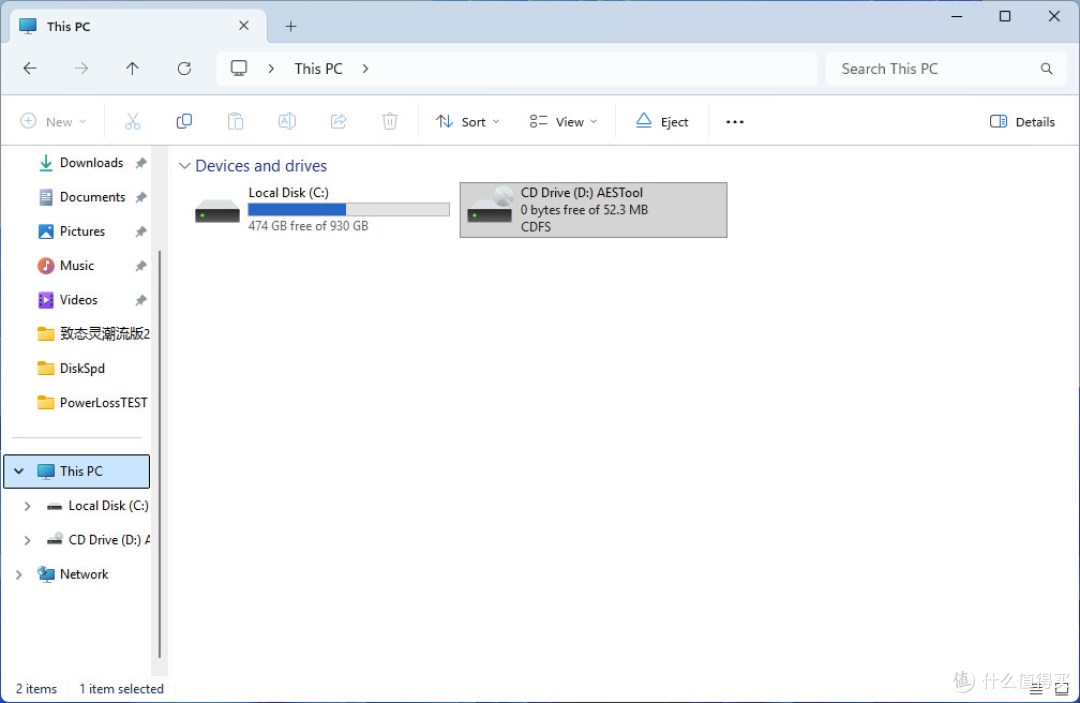Refresh the This PC view
Viewport: 1080px width, 703px height.
(184, 68)
